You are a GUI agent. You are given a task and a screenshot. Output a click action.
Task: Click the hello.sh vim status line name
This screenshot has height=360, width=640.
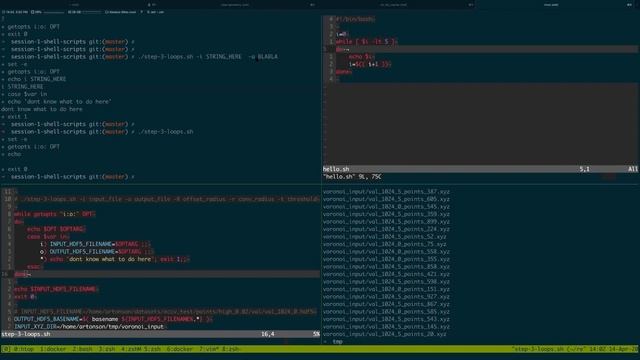click(x=336, y=169)
